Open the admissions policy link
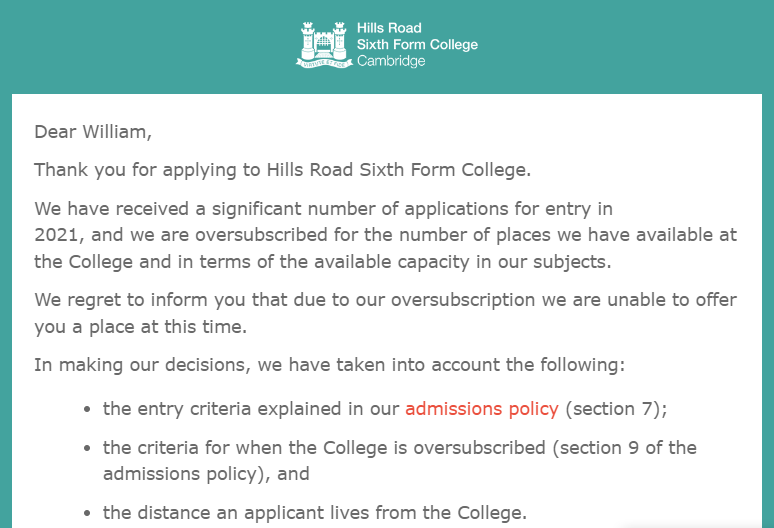The height and width of the screenshot is (528, 774). coord(483,409)
